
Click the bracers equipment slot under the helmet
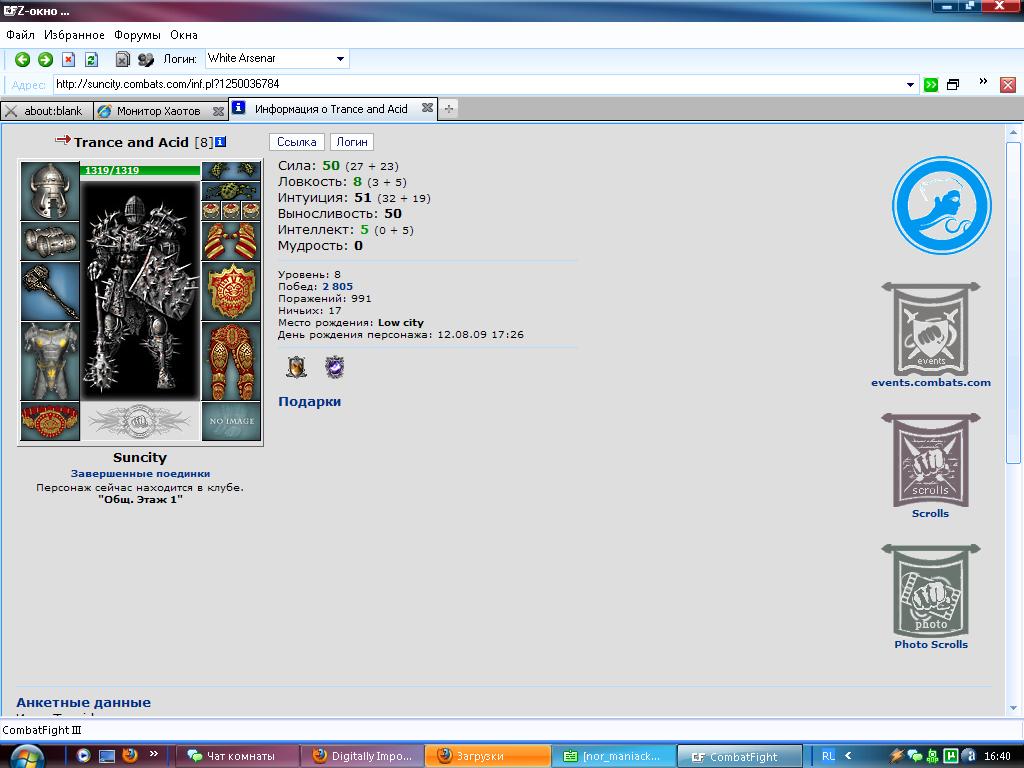(50, 241)
